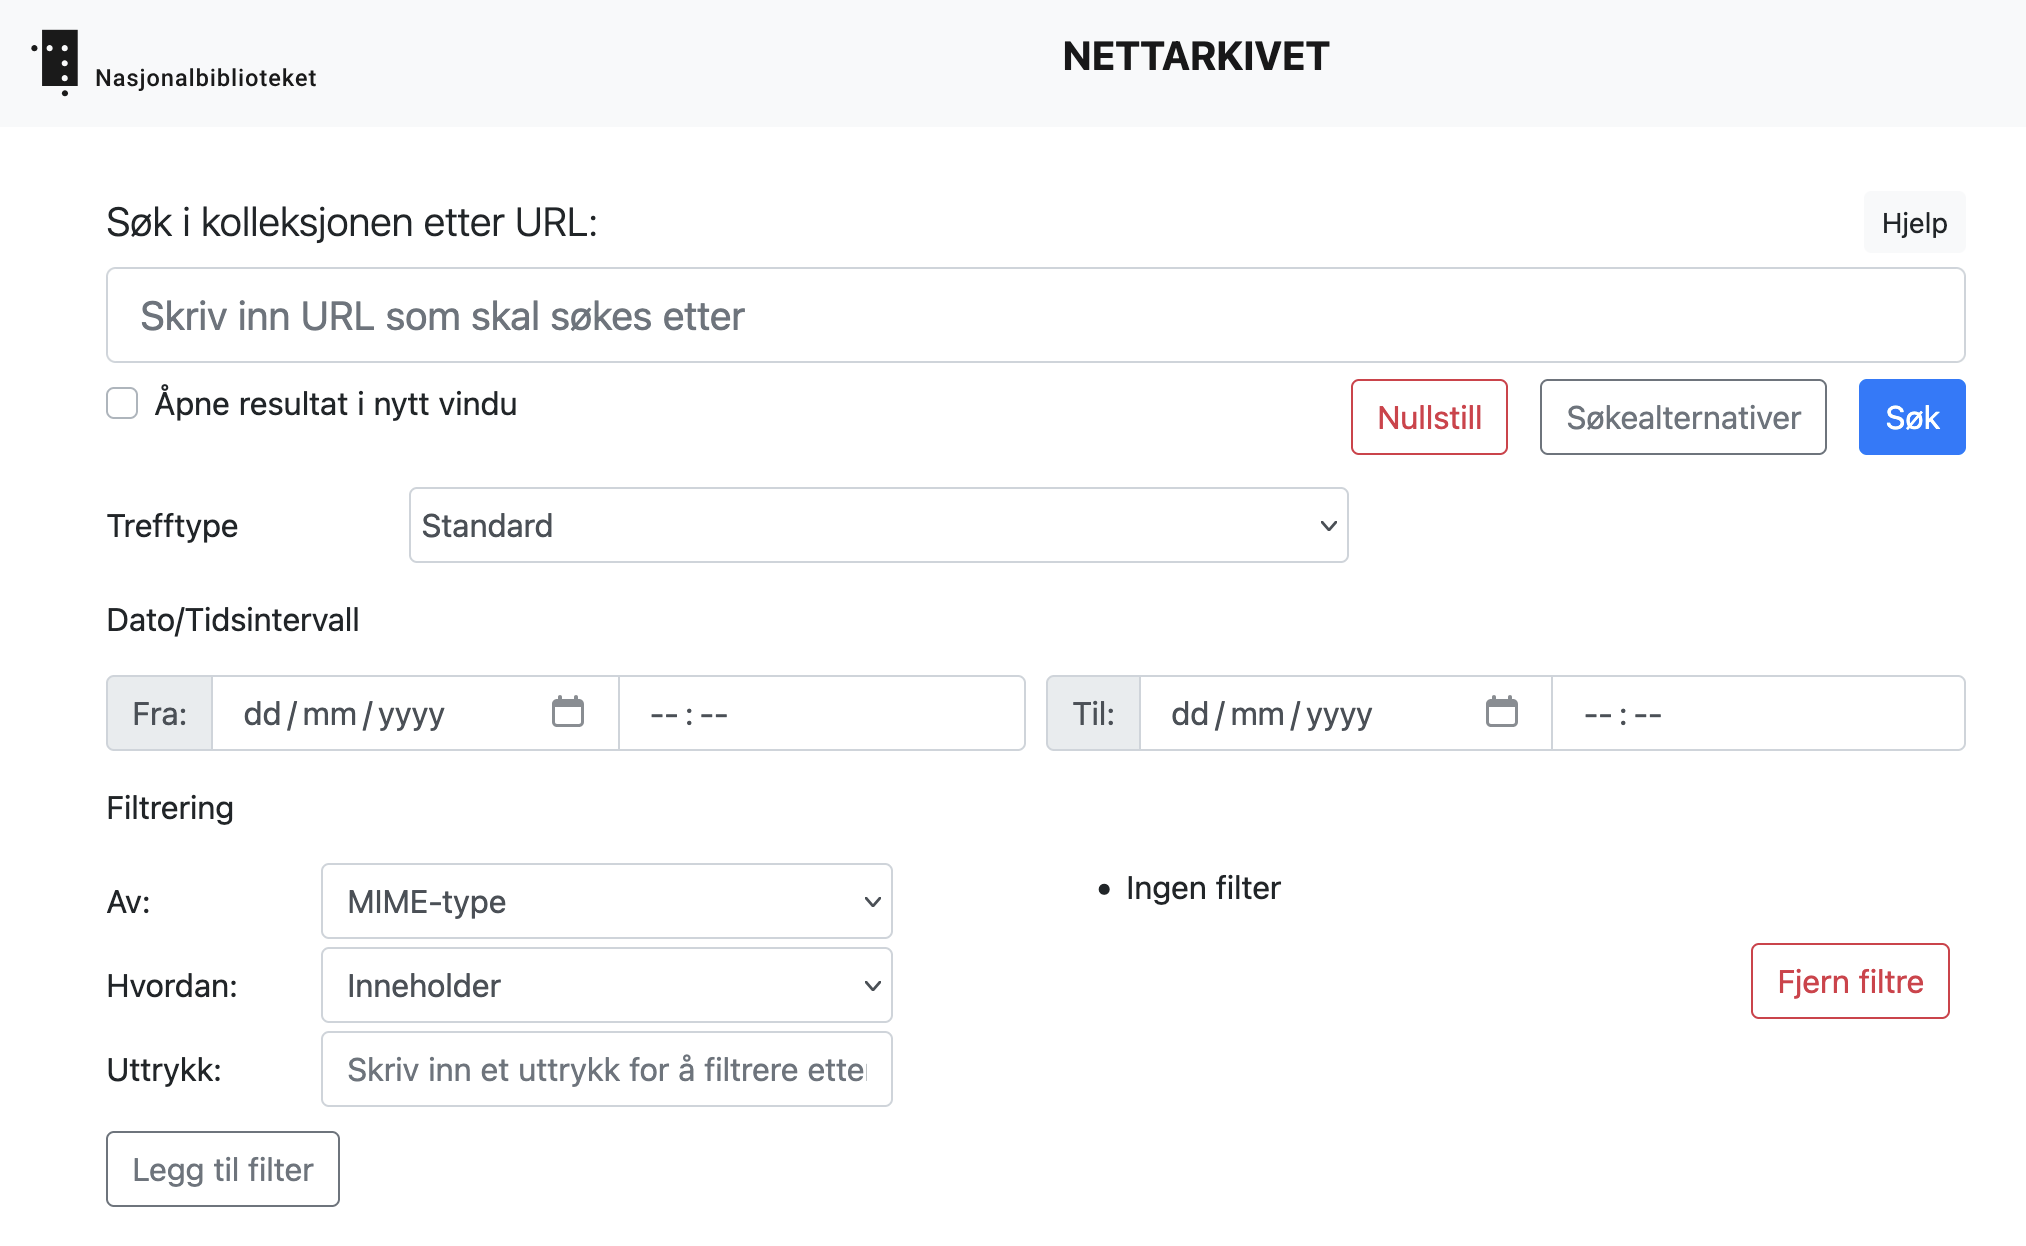Open the Fra date calendar picker icon
The image size is (2026, 1246).
coord(568,713)
